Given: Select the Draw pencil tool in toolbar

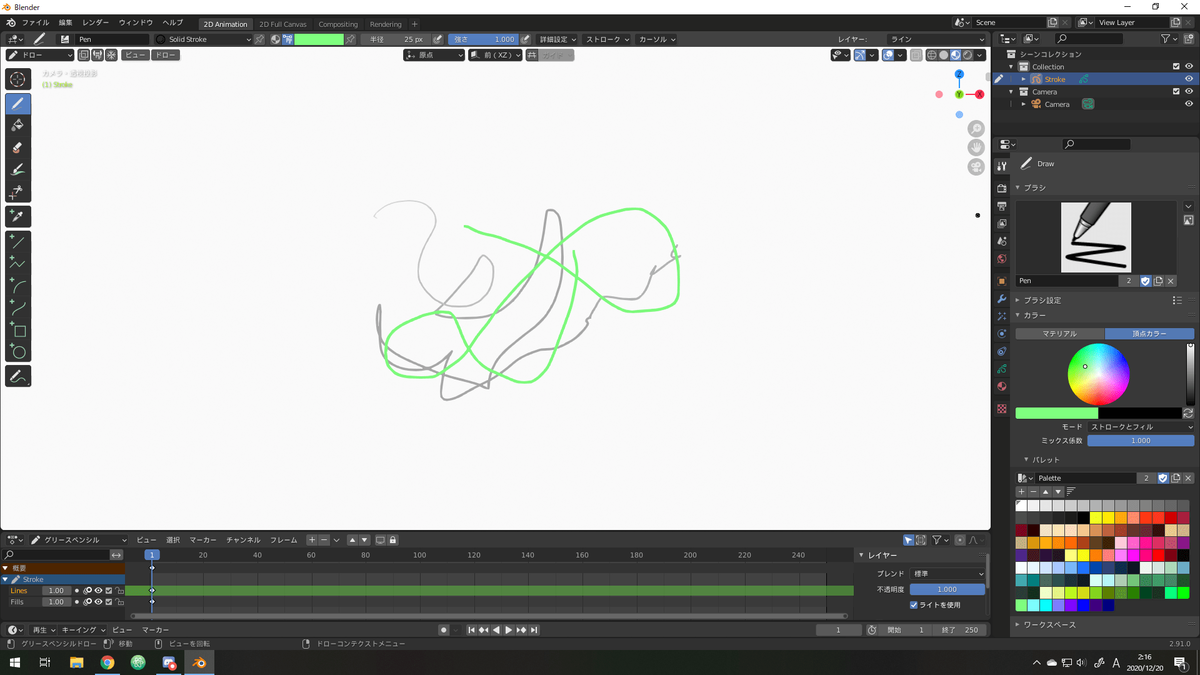Looking at the screenshot, I should (18, 103).
